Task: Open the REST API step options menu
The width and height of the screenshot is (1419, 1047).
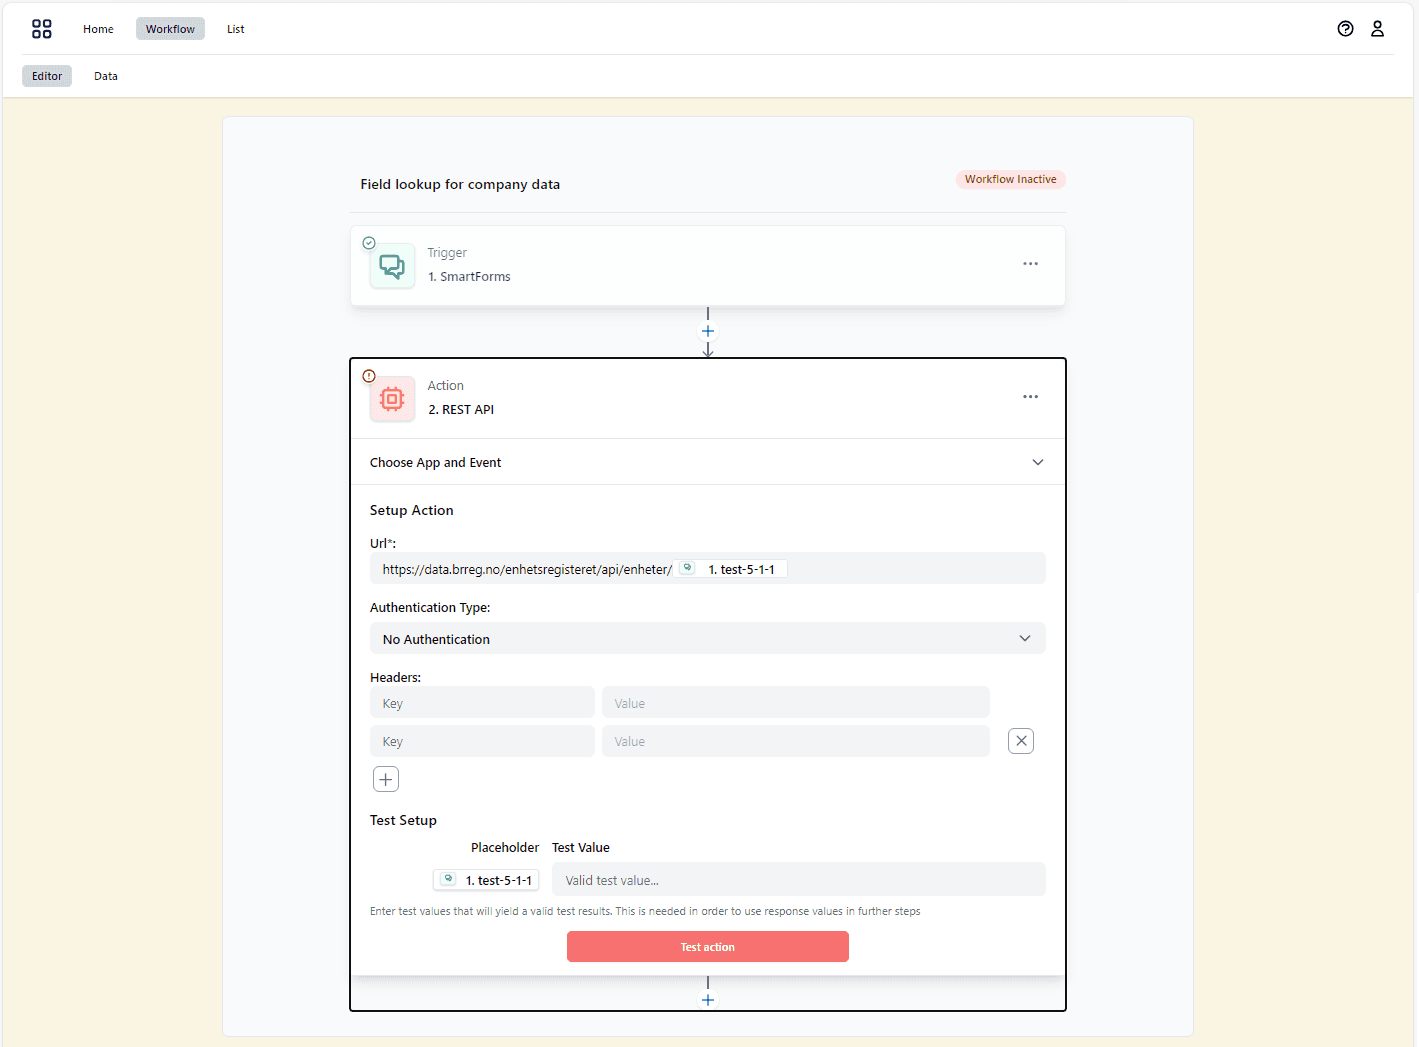Action: pos(1030,397)
